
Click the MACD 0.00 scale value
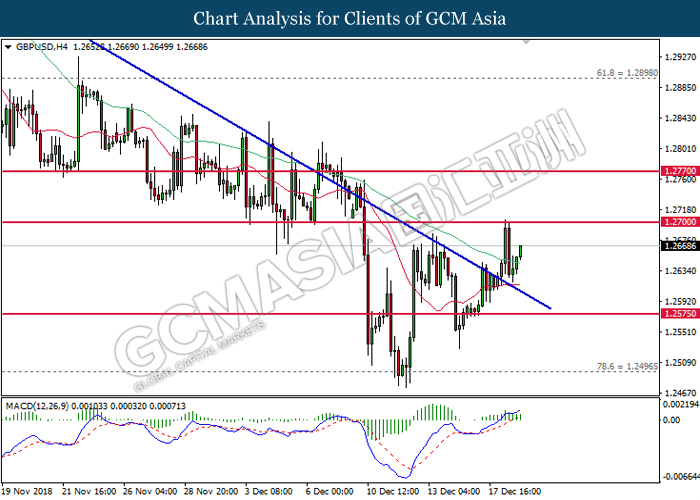[671, 420]
